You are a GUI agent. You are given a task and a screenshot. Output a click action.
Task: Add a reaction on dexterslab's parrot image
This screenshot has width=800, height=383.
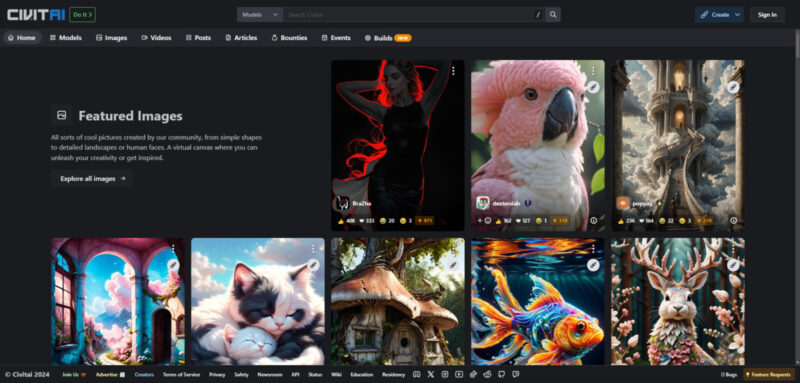[x=484, y=220]
